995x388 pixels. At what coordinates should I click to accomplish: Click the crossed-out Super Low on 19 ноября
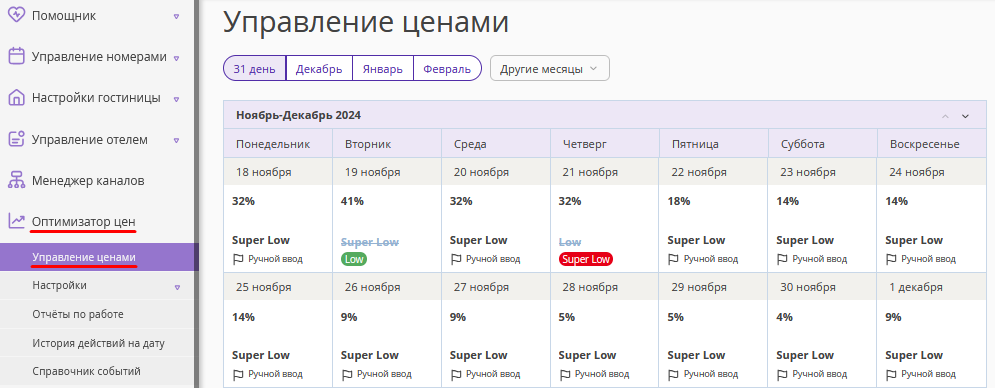coord(370,242)
